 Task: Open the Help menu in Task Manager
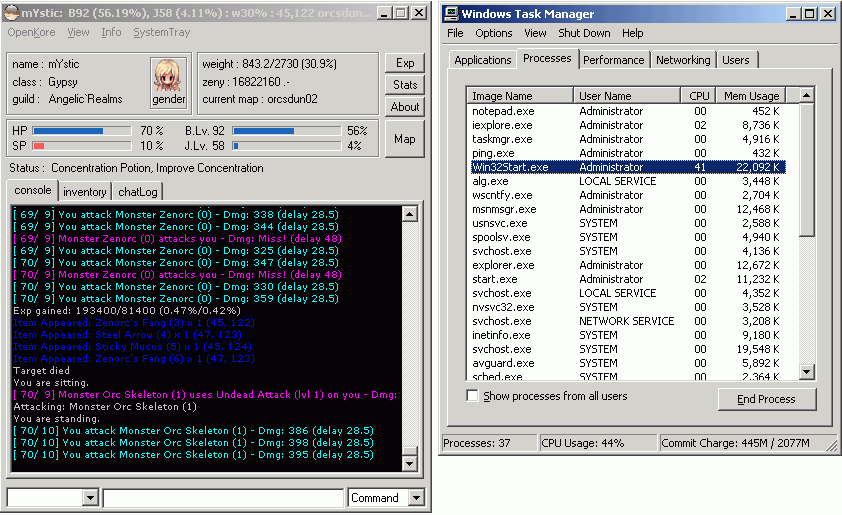click(633, 33)
